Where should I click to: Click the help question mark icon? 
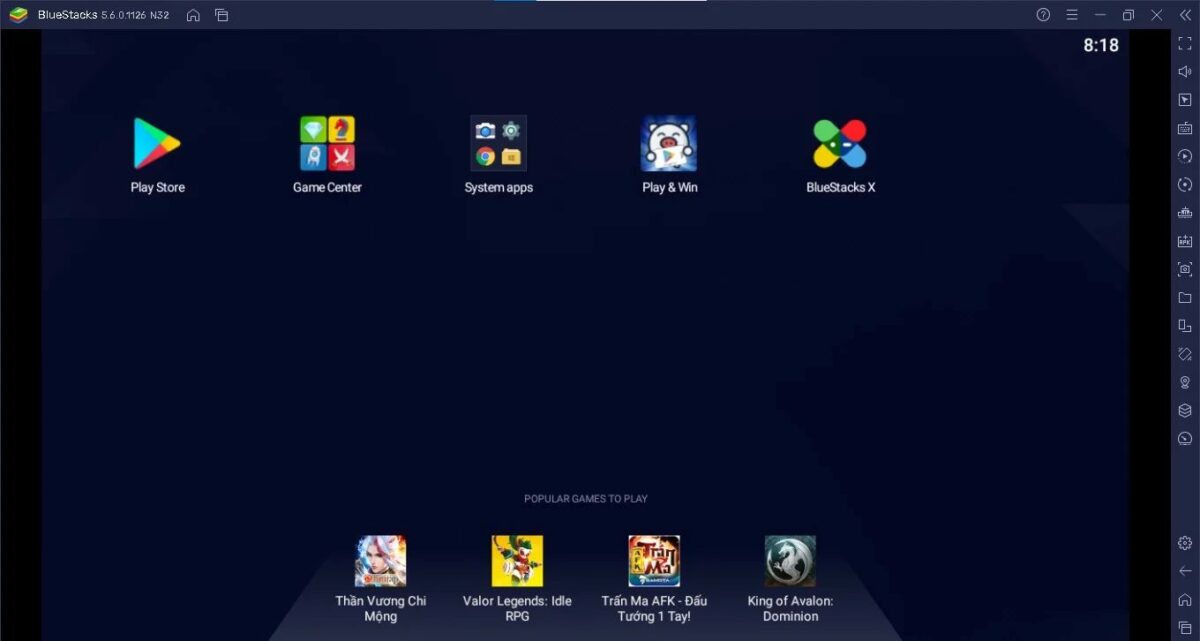[x=1043, y=15]
